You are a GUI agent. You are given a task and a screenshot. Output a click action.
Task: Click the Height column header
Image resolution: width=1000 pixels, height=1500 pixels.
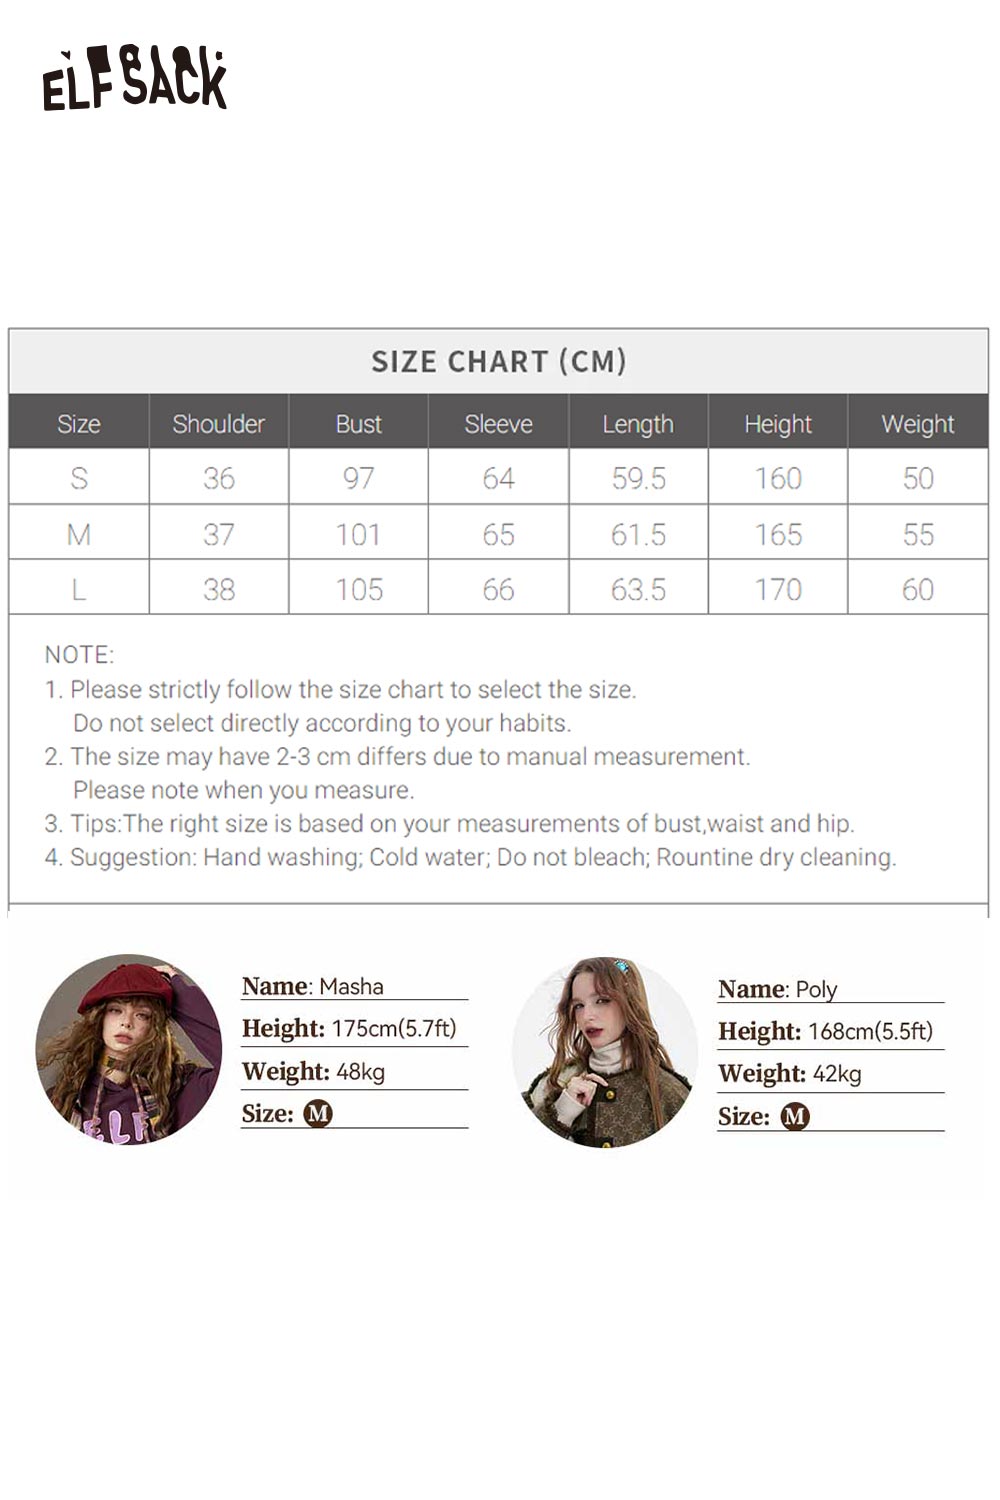tap(778, 424)
